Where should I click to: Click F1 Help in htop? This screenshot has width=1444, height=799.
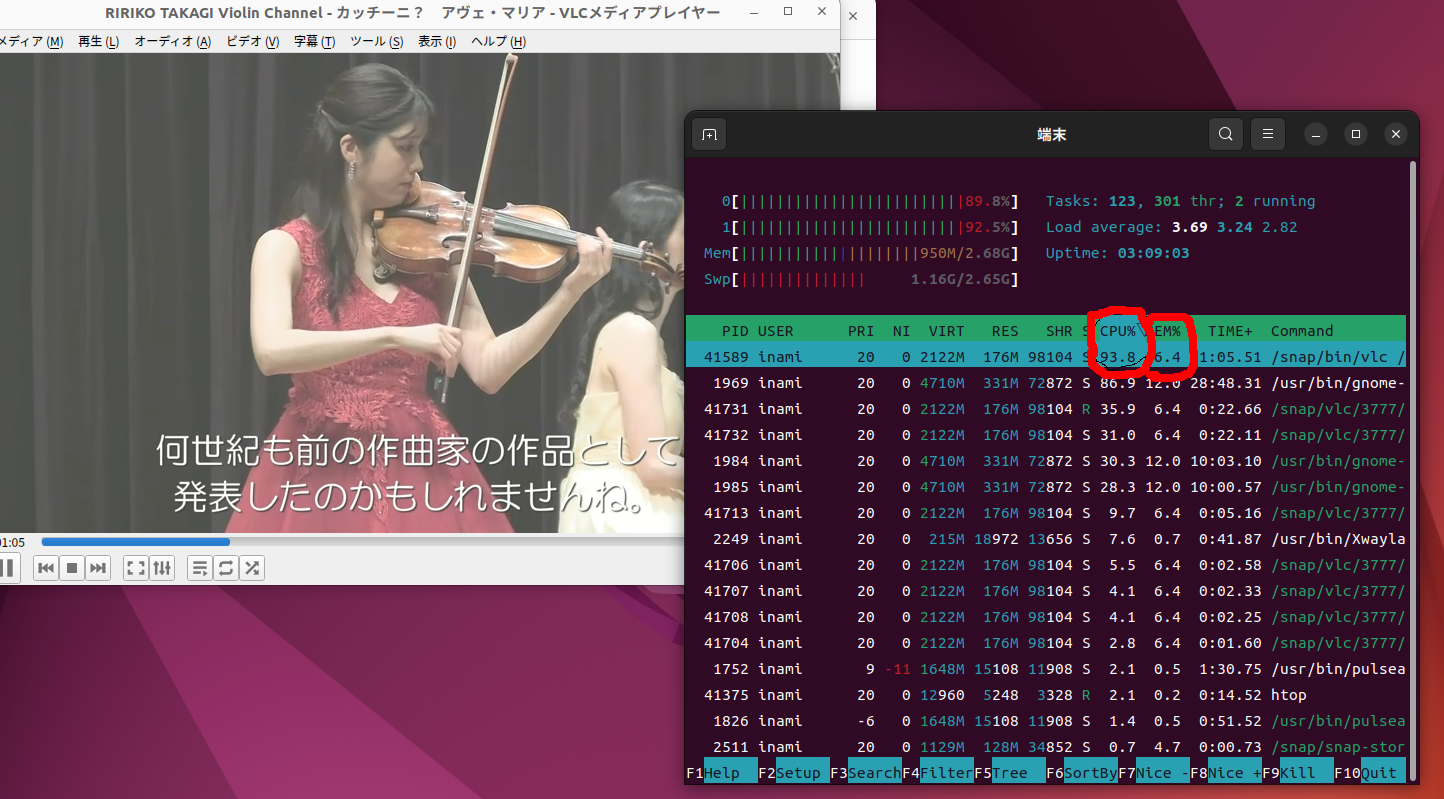(x=722, y=773)
